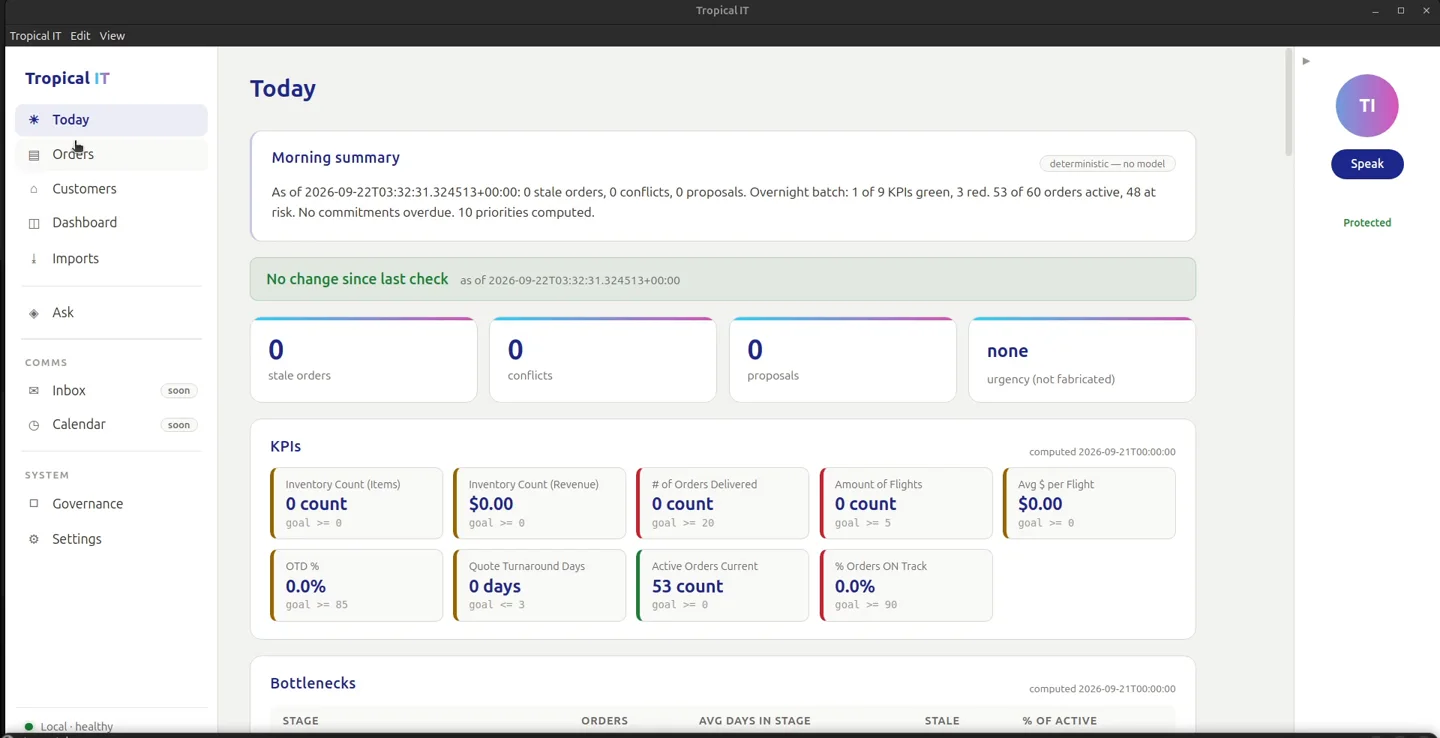Click the 'Today' page title
The width and height of the screenshot is (1440, 738).
[283, 88]
